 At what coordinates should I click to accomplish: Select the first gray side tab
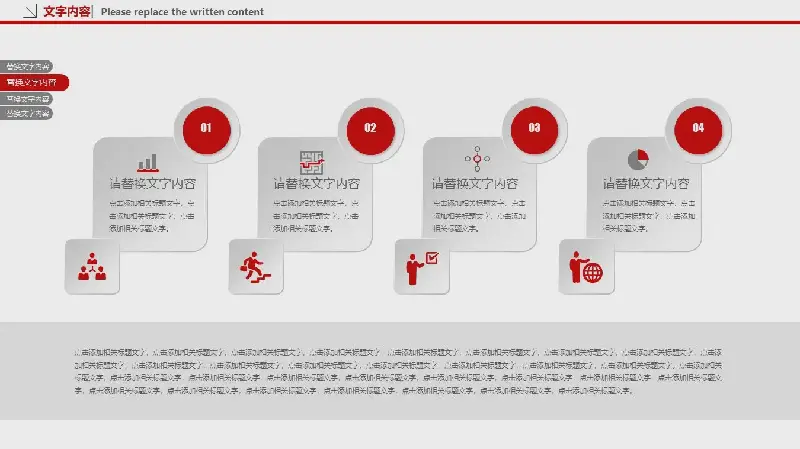[27, 67]
